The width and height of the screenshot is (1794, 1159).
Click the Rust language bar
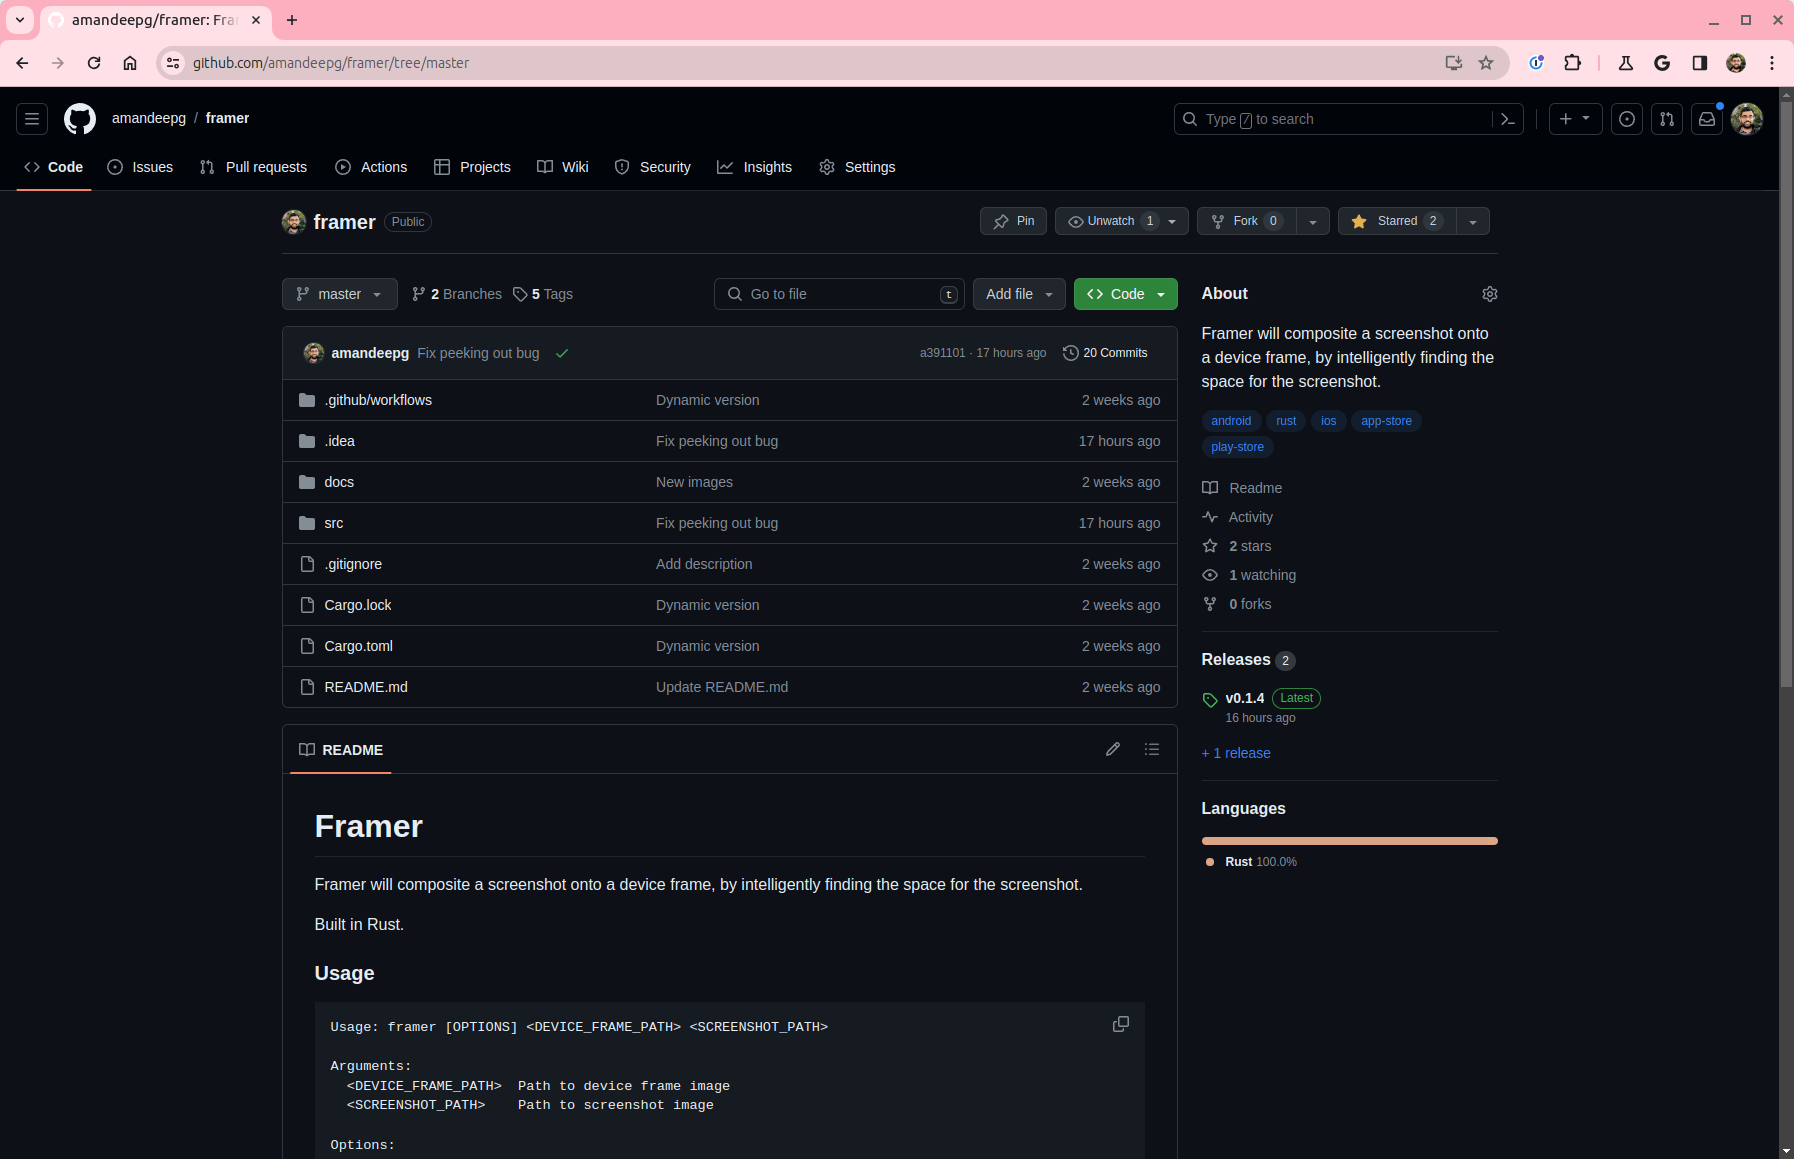[1350, 841]
